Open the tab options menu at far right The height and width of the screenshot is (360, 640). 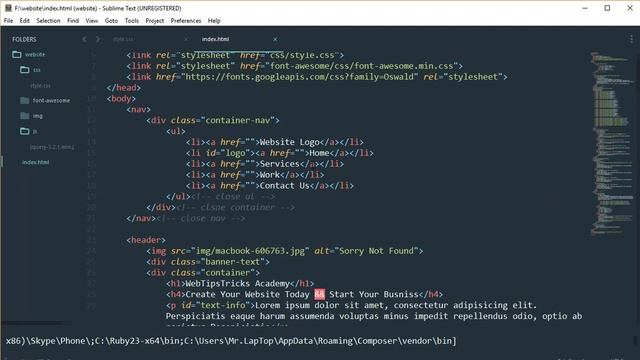631,39
